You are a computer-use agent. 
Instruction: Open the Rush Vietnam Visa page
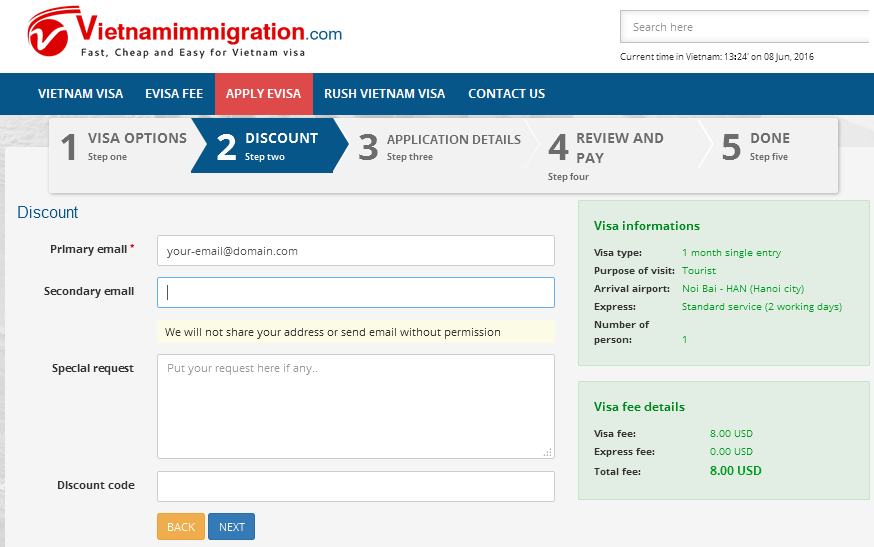(x=384, y=94)
